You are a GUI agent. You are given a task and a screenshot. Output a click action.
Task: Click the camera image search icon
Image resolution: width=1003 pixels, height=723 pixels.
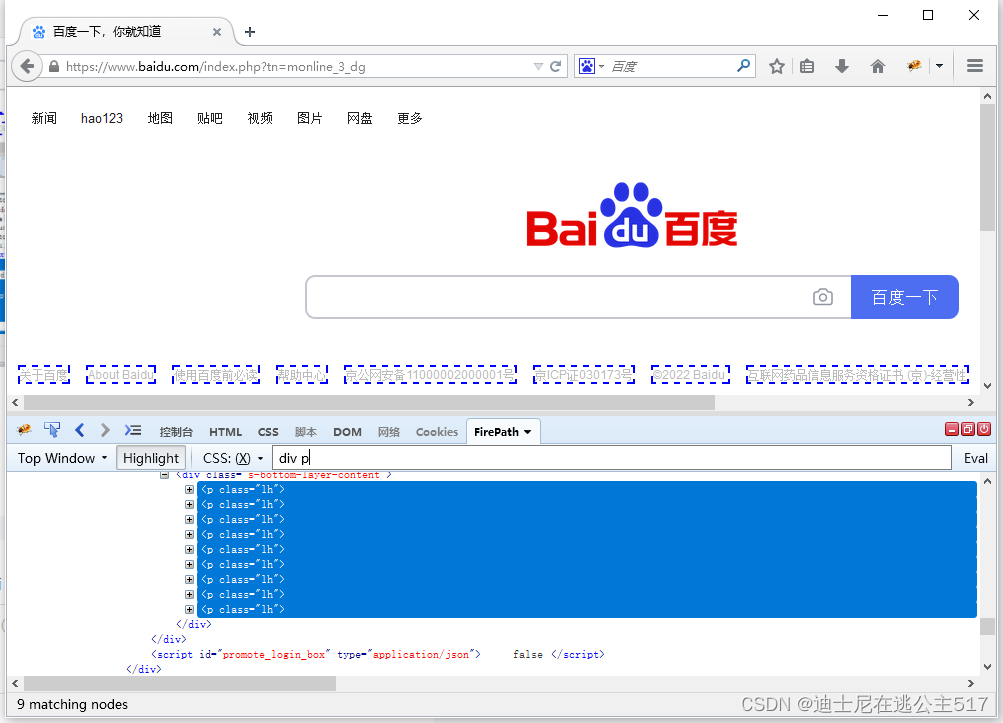[823, 297]
